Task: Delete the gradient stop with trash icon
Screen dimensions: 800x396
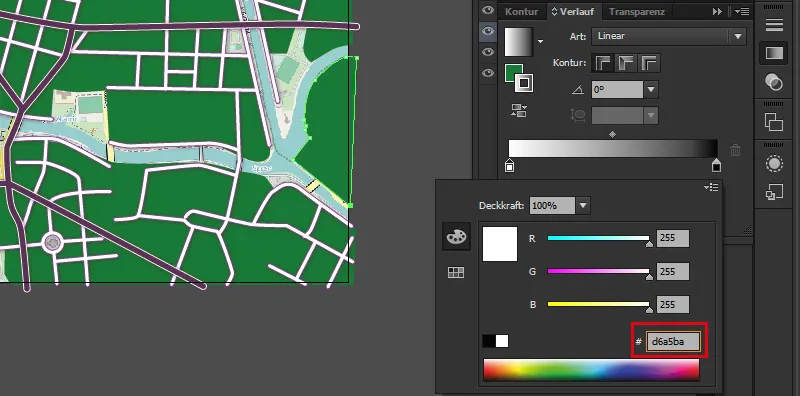Action: [735, 150]
